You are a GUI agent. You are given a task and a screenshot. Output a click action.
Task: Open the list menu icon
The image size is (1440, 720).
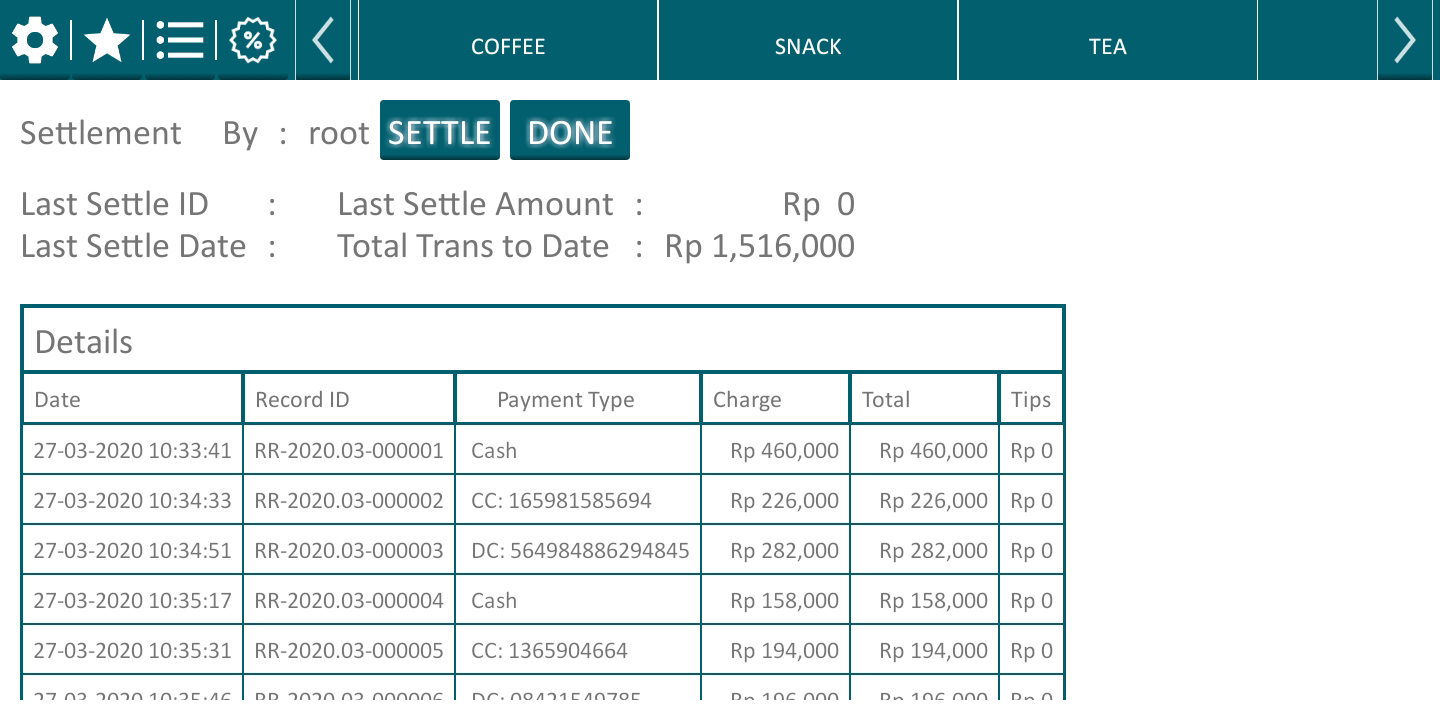tap(180, 42)
